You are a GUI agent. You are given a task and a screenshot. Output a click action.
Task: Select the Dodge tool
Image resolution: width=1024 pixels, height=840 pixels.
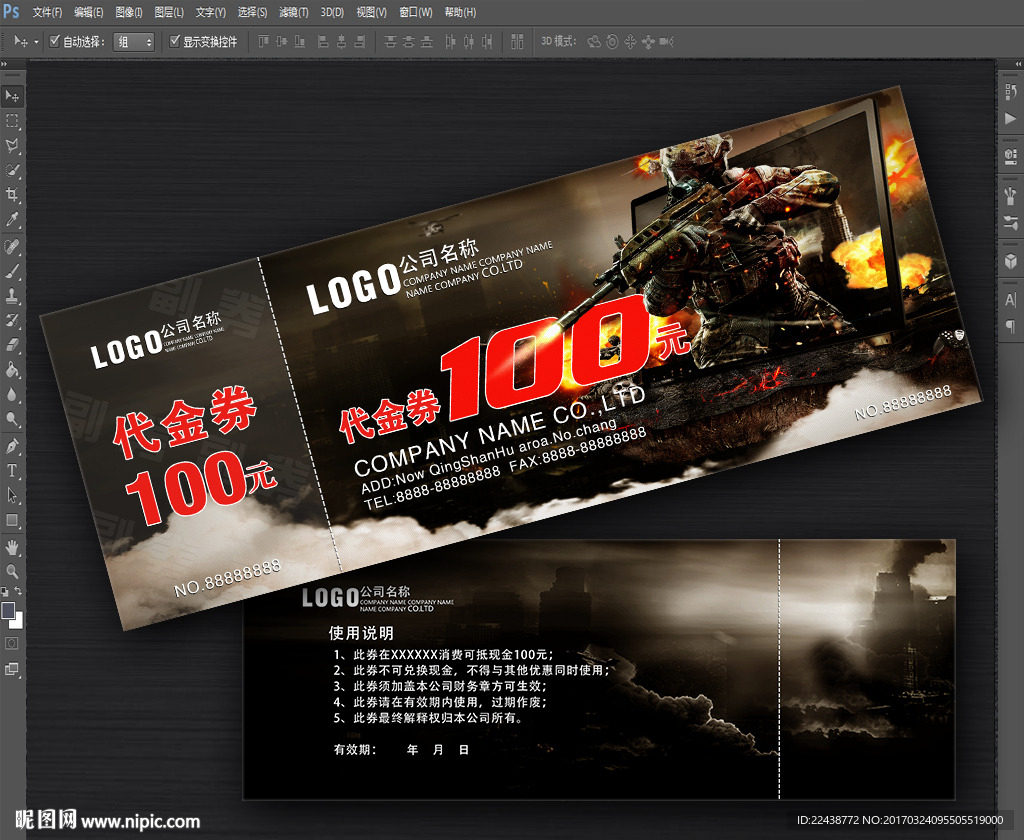(12, 419)
